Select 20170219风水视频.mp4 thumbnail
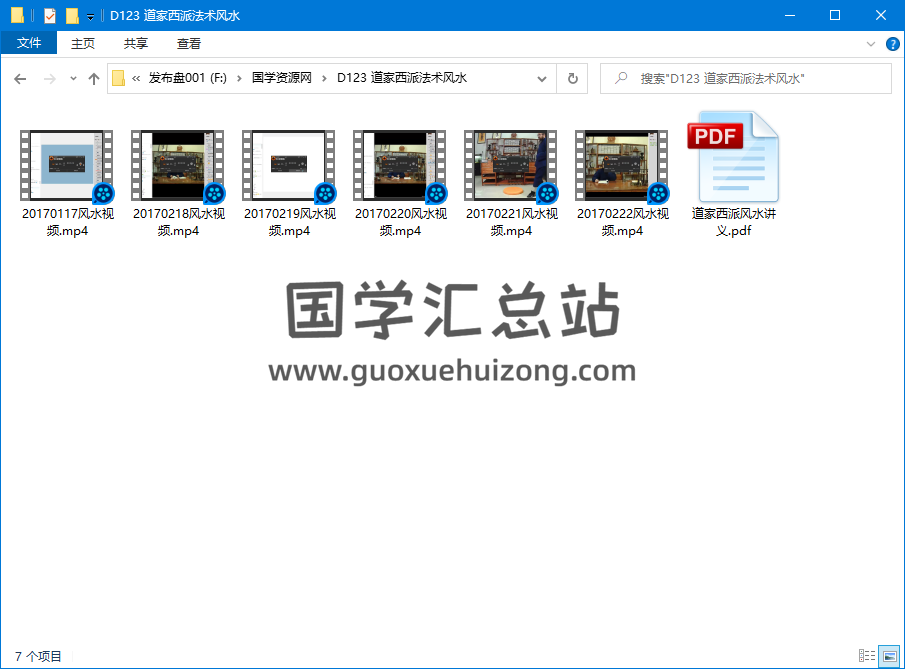Screen dimensions: 905x669 [289, 165]
